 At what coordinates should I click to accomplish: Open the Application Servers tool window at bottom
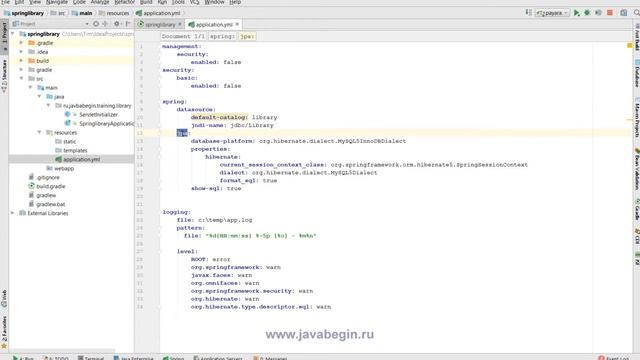(218, 358)
